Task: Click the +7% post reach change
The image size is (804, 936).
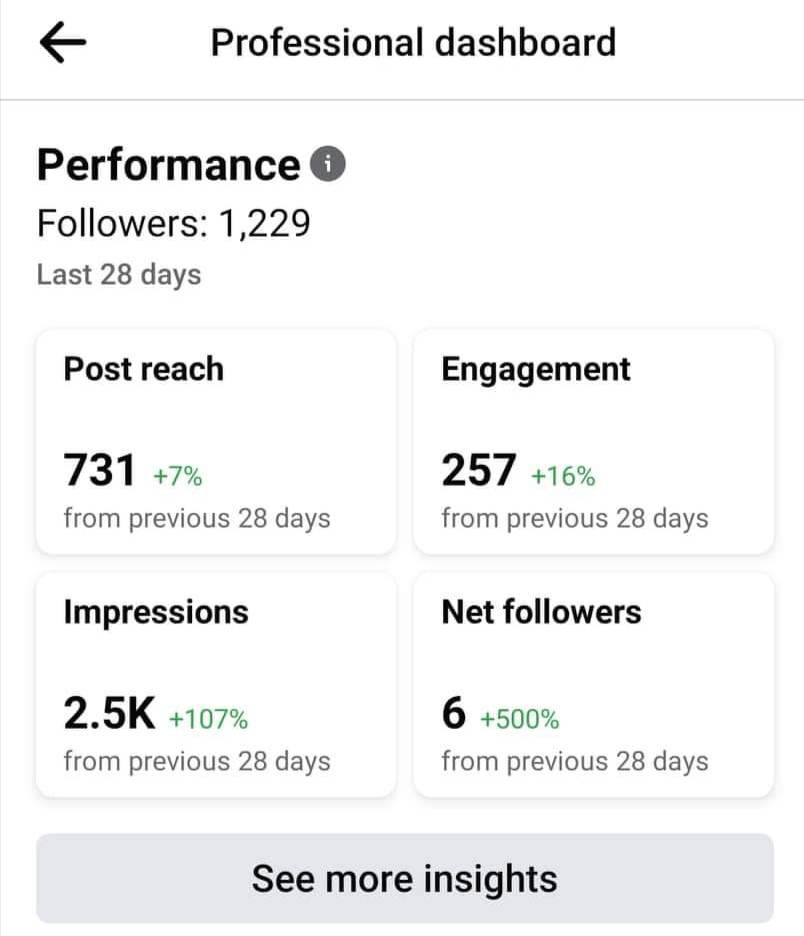Action: click(177, 477)
